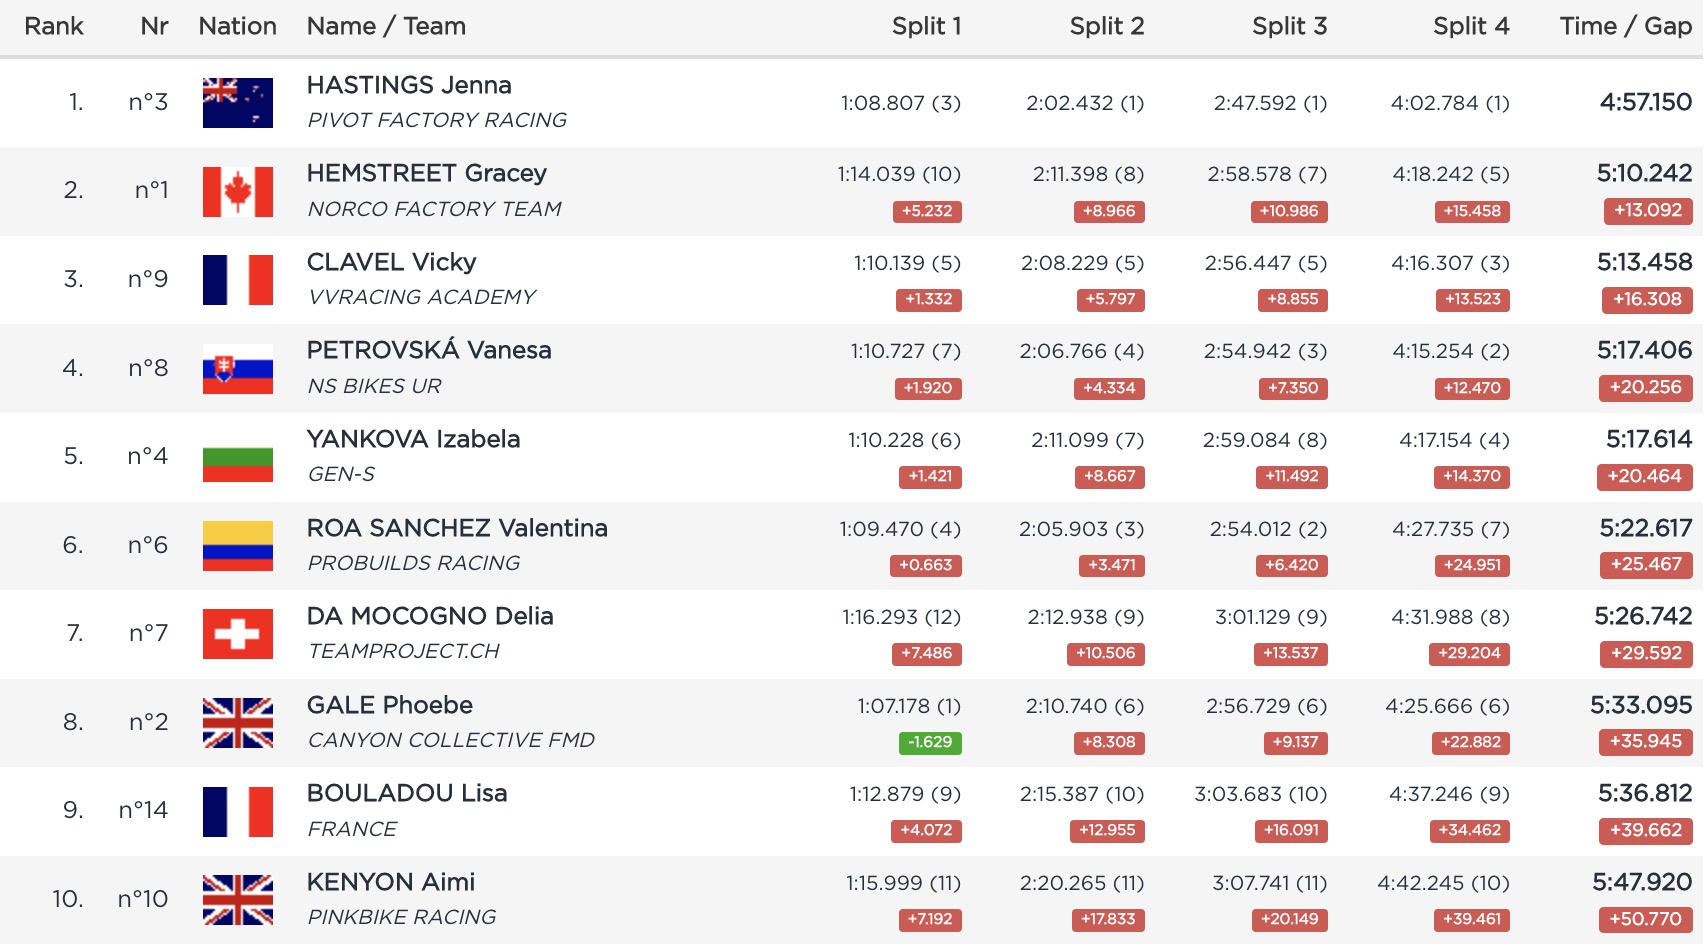Click the Canadian flag in HEMSTREET Gracey's row
1708x946 pixels.
pos(237,191)
